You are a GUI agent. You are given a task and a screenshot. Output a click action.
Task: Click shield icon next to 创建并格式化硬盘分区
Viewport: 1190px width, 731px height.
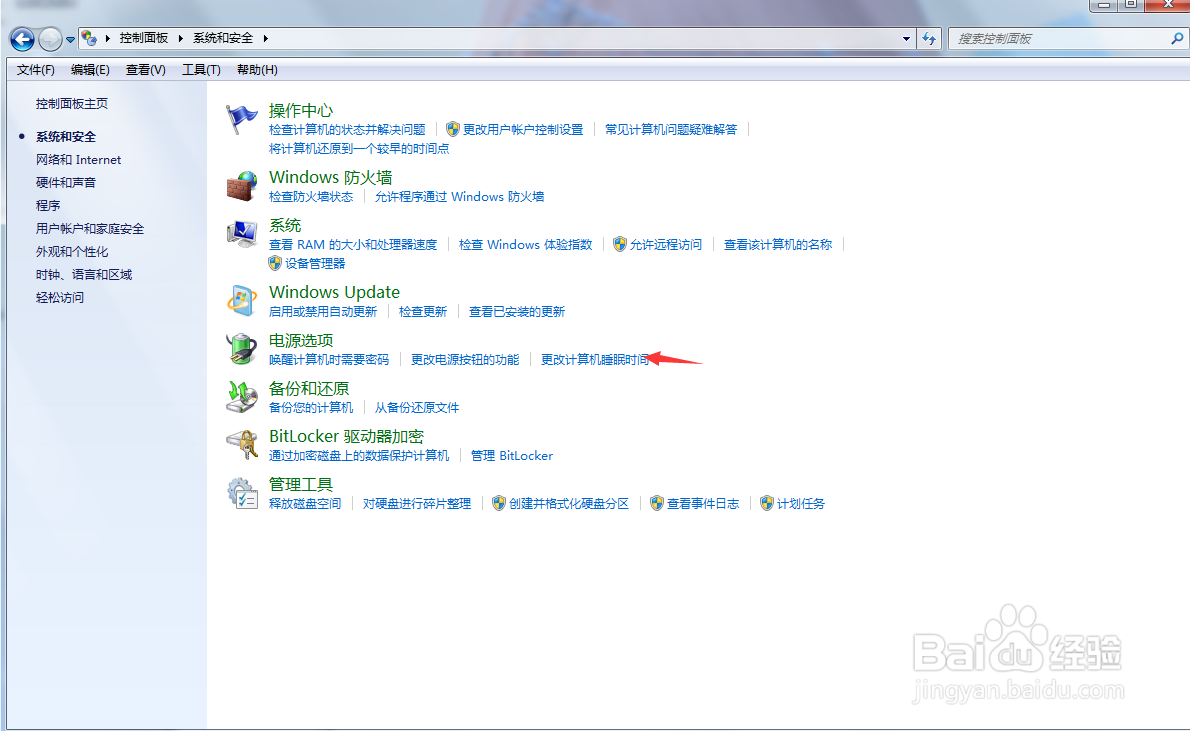(x=499, y=503)
